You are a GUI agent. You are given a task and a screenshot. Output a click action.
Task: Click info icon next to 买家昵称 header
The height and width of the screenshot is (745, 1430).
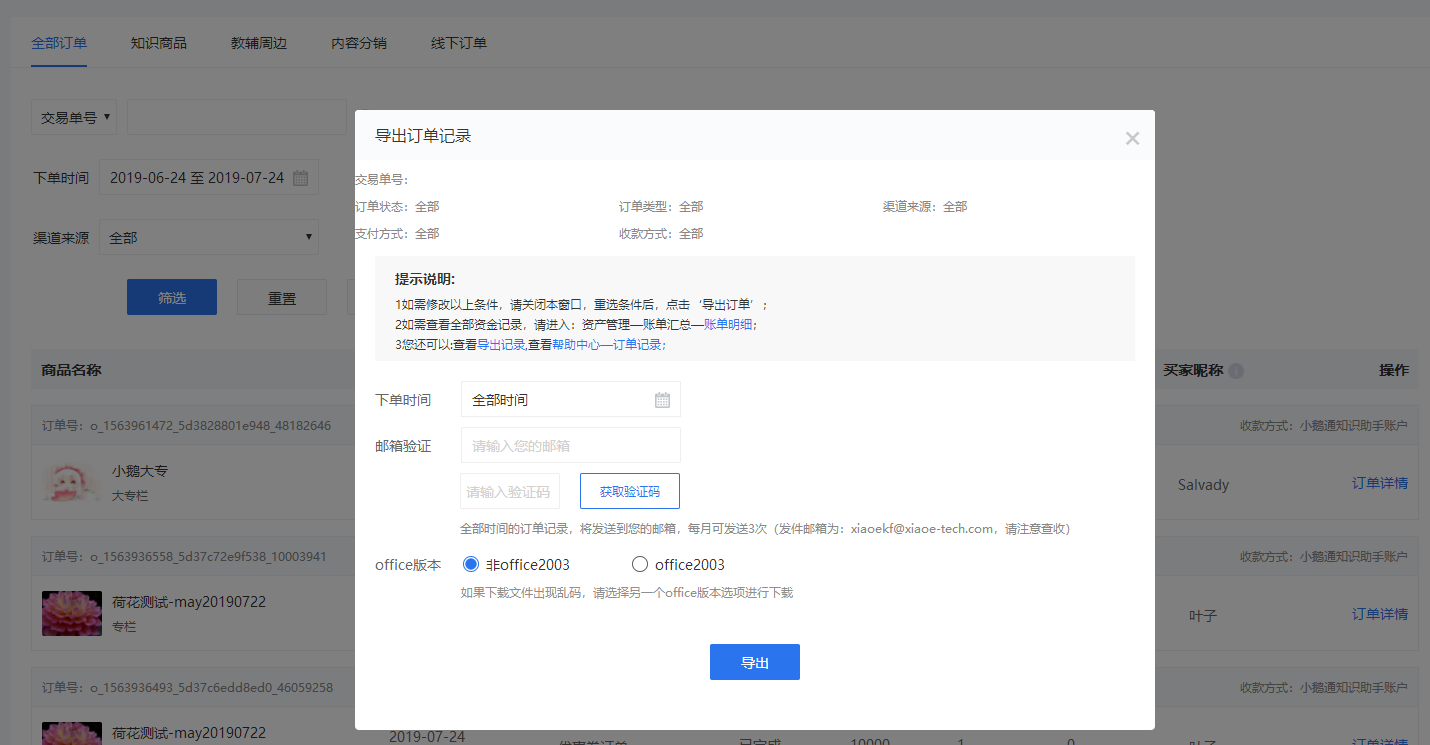point(1237,371)
